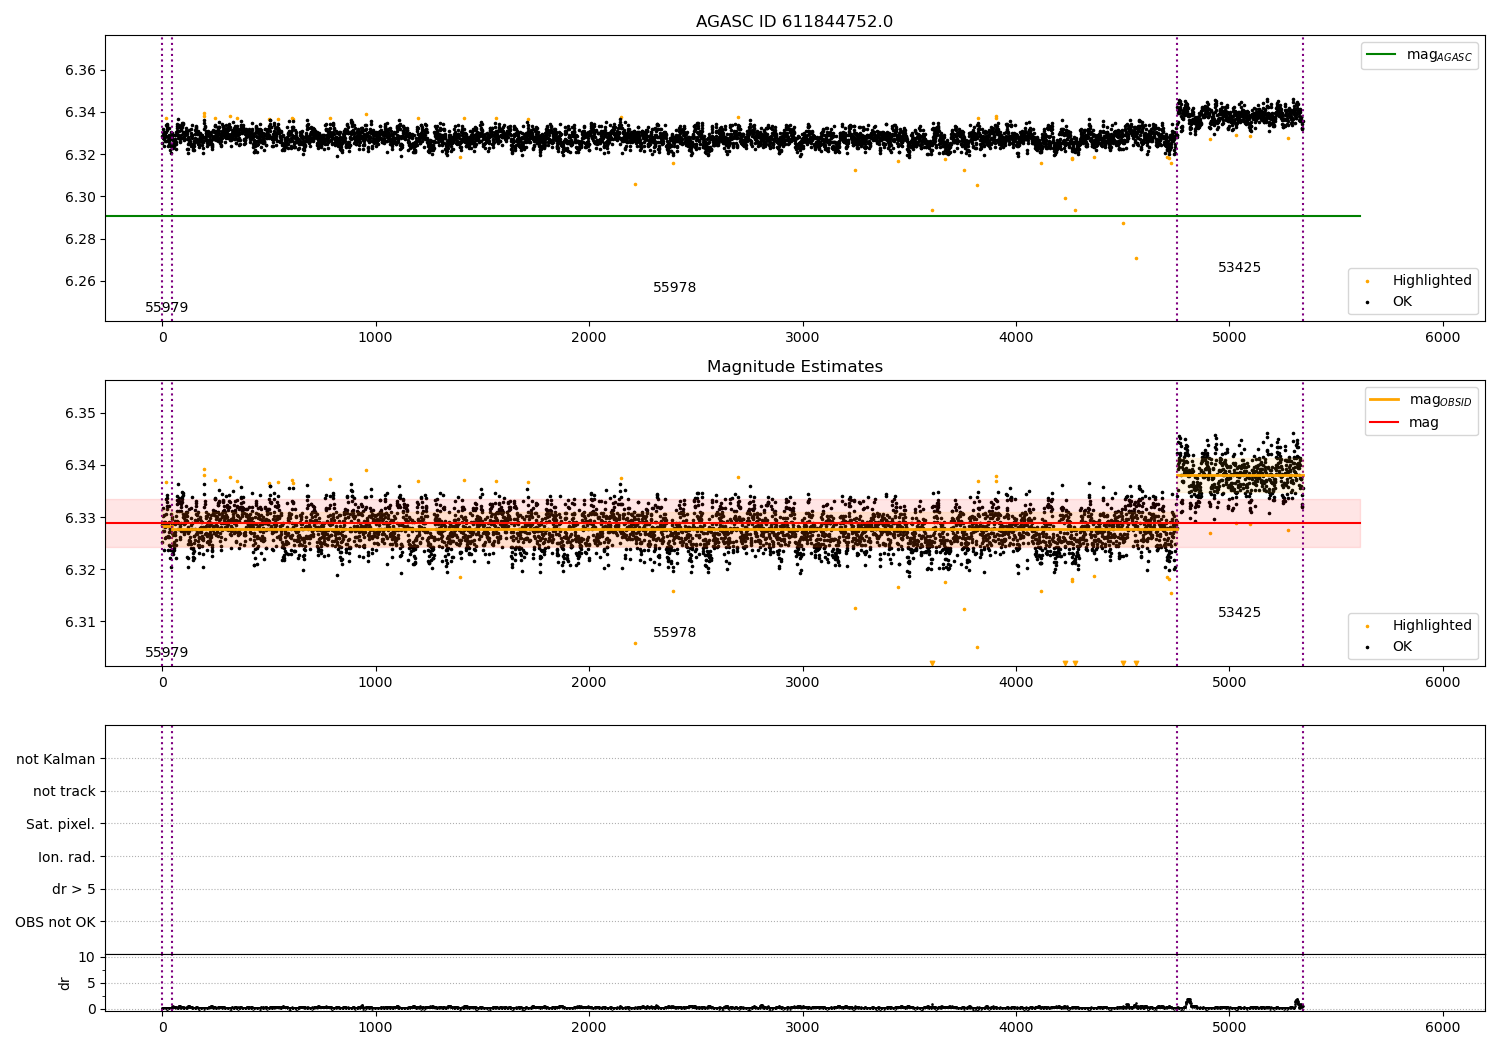Click the 6.36 y-axis tick label
Screen dimensions: 1500x1050
tap(80, 70)
